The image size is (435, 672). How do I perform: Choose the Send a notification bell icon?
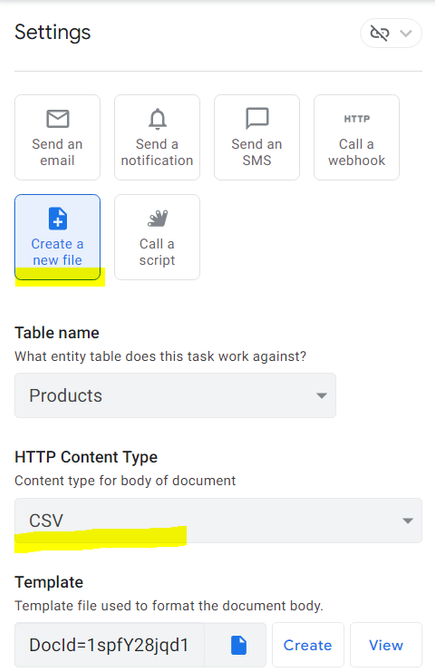pos(157,119)
